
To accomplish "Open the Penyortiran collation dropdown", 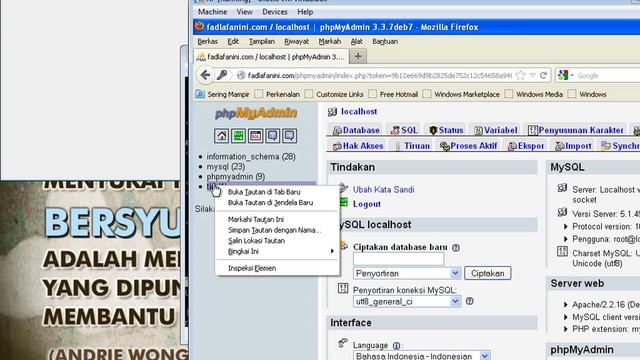I will point(407,273).
